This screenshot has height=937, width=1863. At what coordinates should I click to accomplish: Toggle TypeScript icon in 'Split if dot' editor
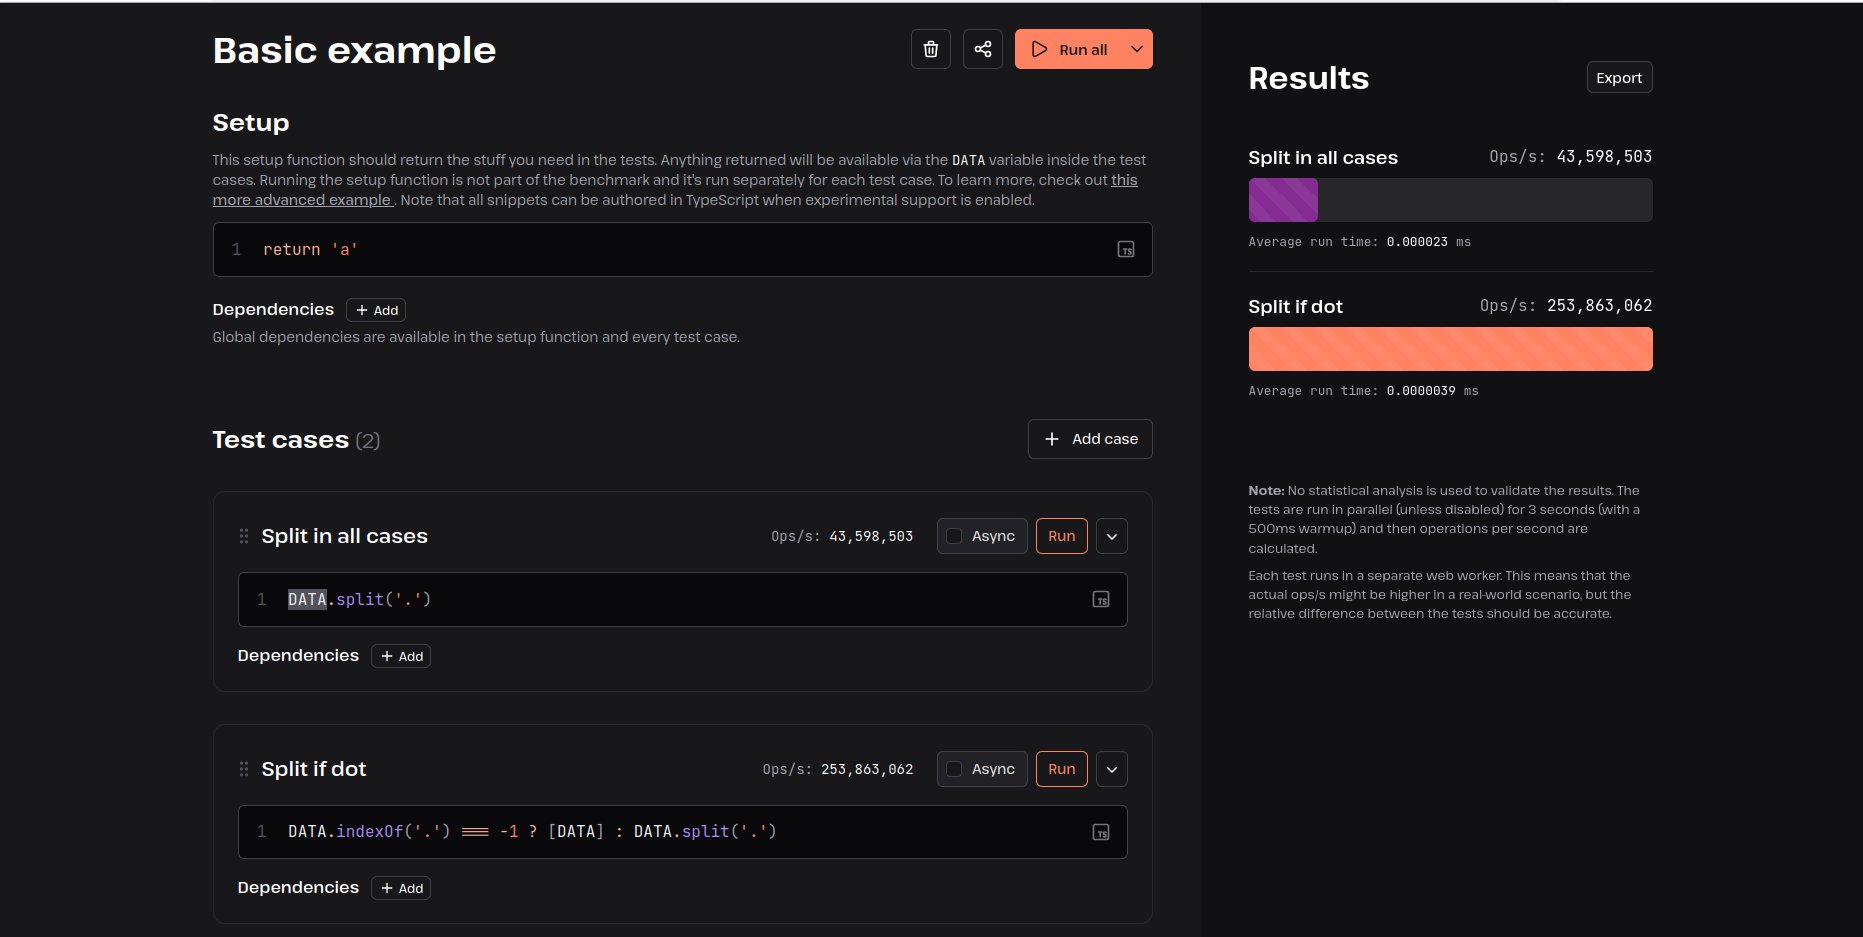click(1100, 832)
